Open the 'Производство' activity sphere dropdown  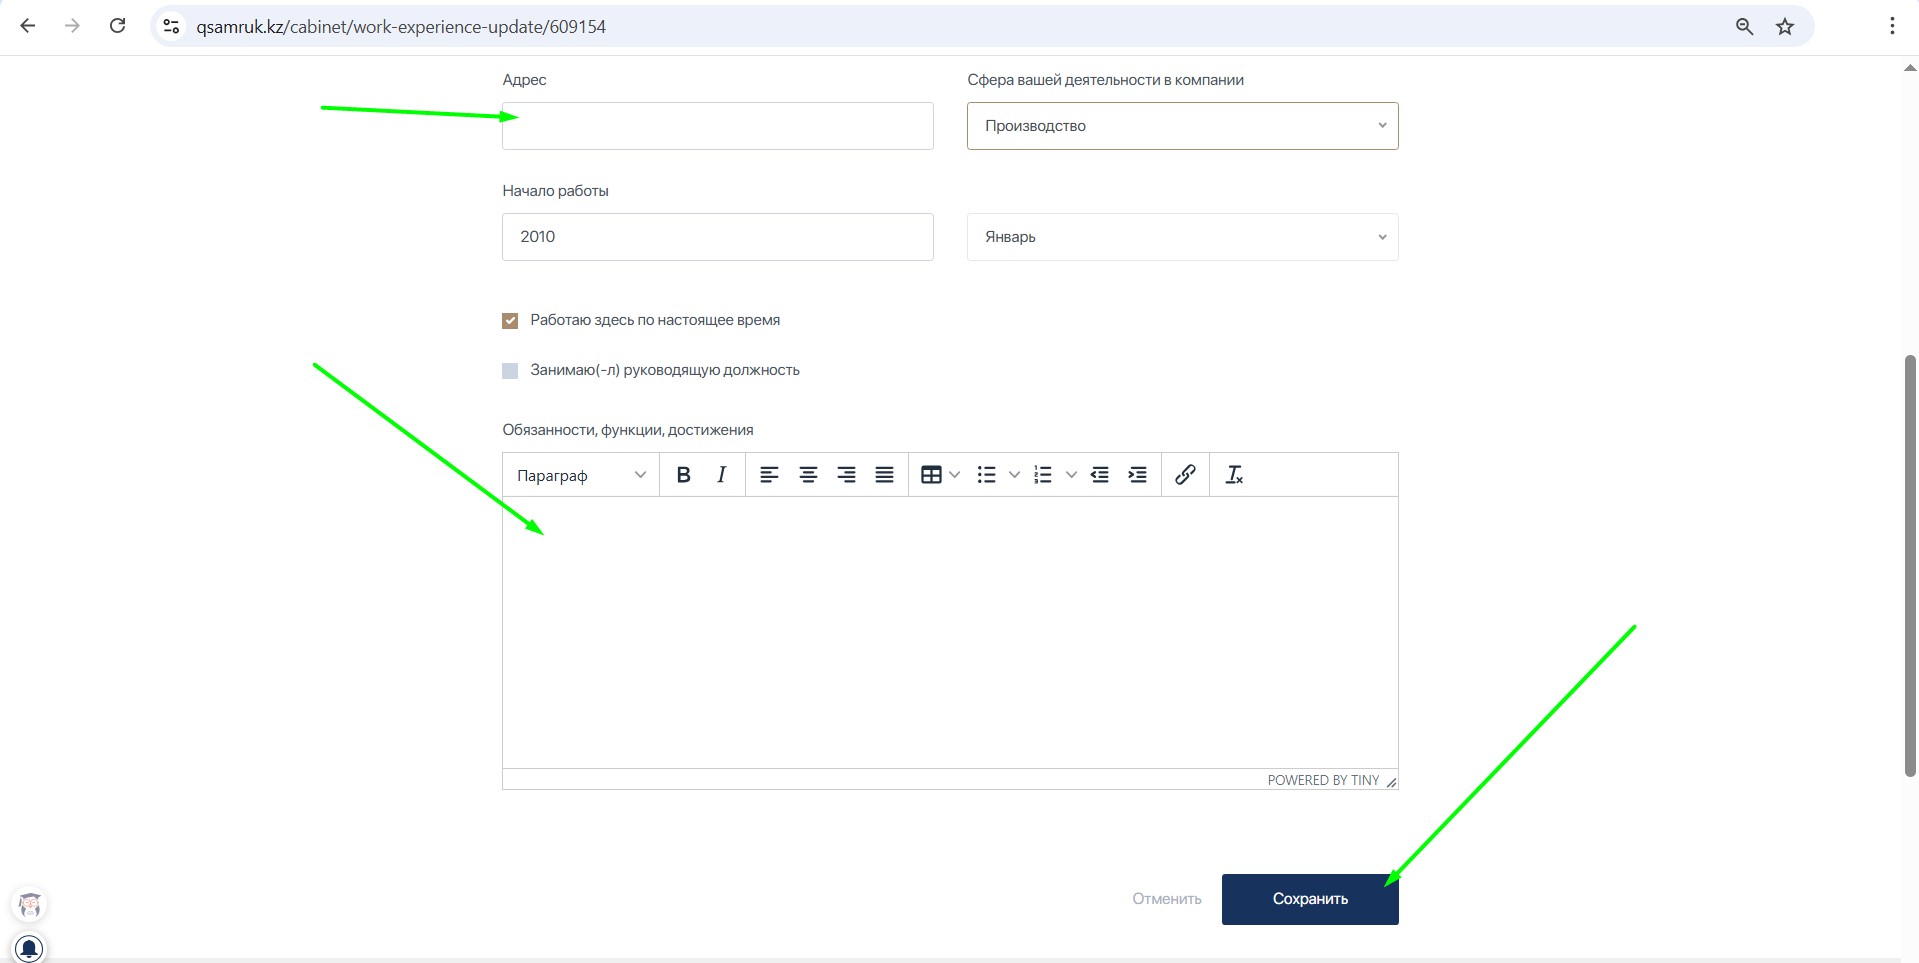click(1182, 126)
